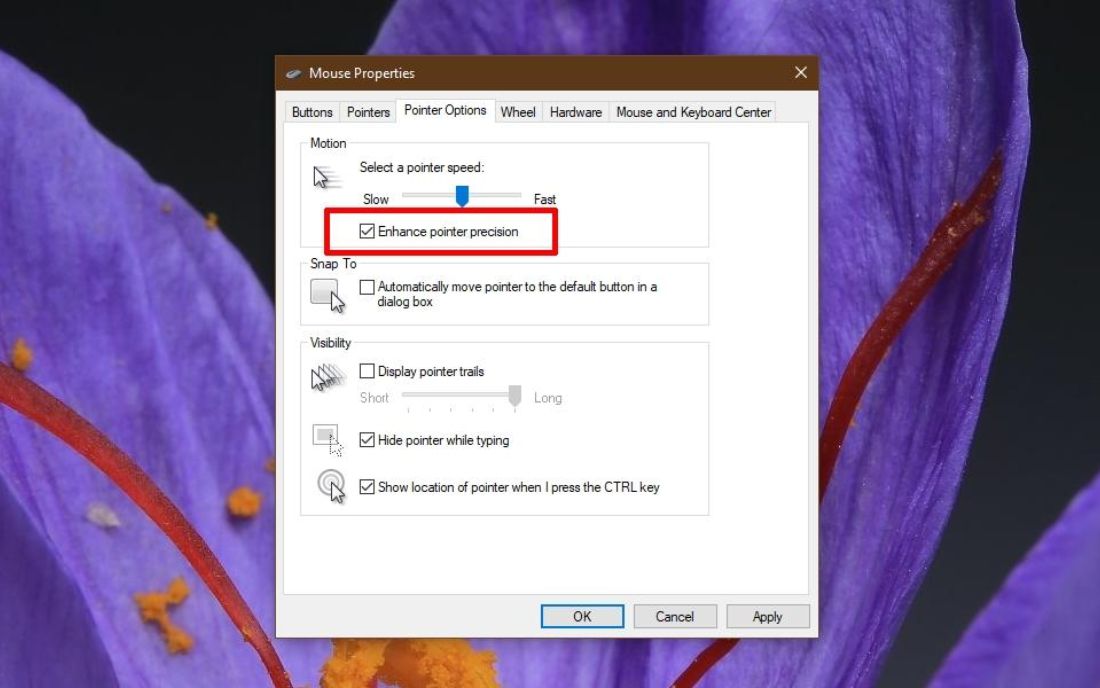Select the Pointer Options tab
Image resolution: width=1100 pixels, height=688 pixels.
point(445,110)
